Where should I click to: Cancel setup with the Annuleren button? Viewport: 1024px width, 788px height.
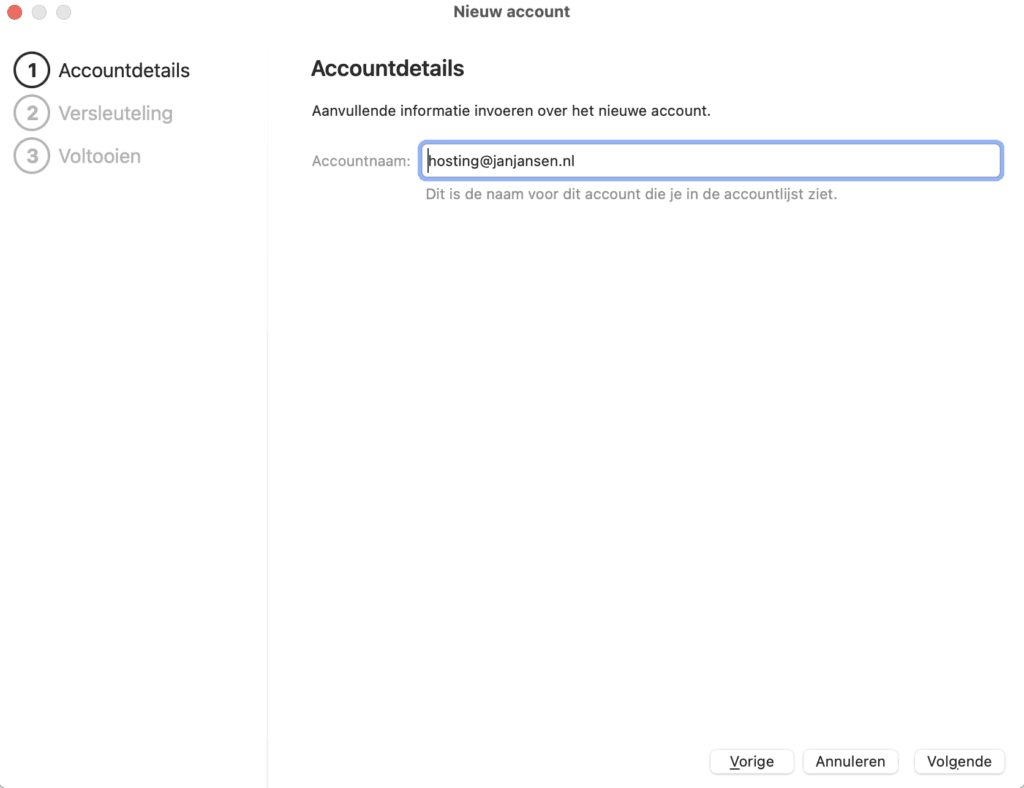[850, 761]
